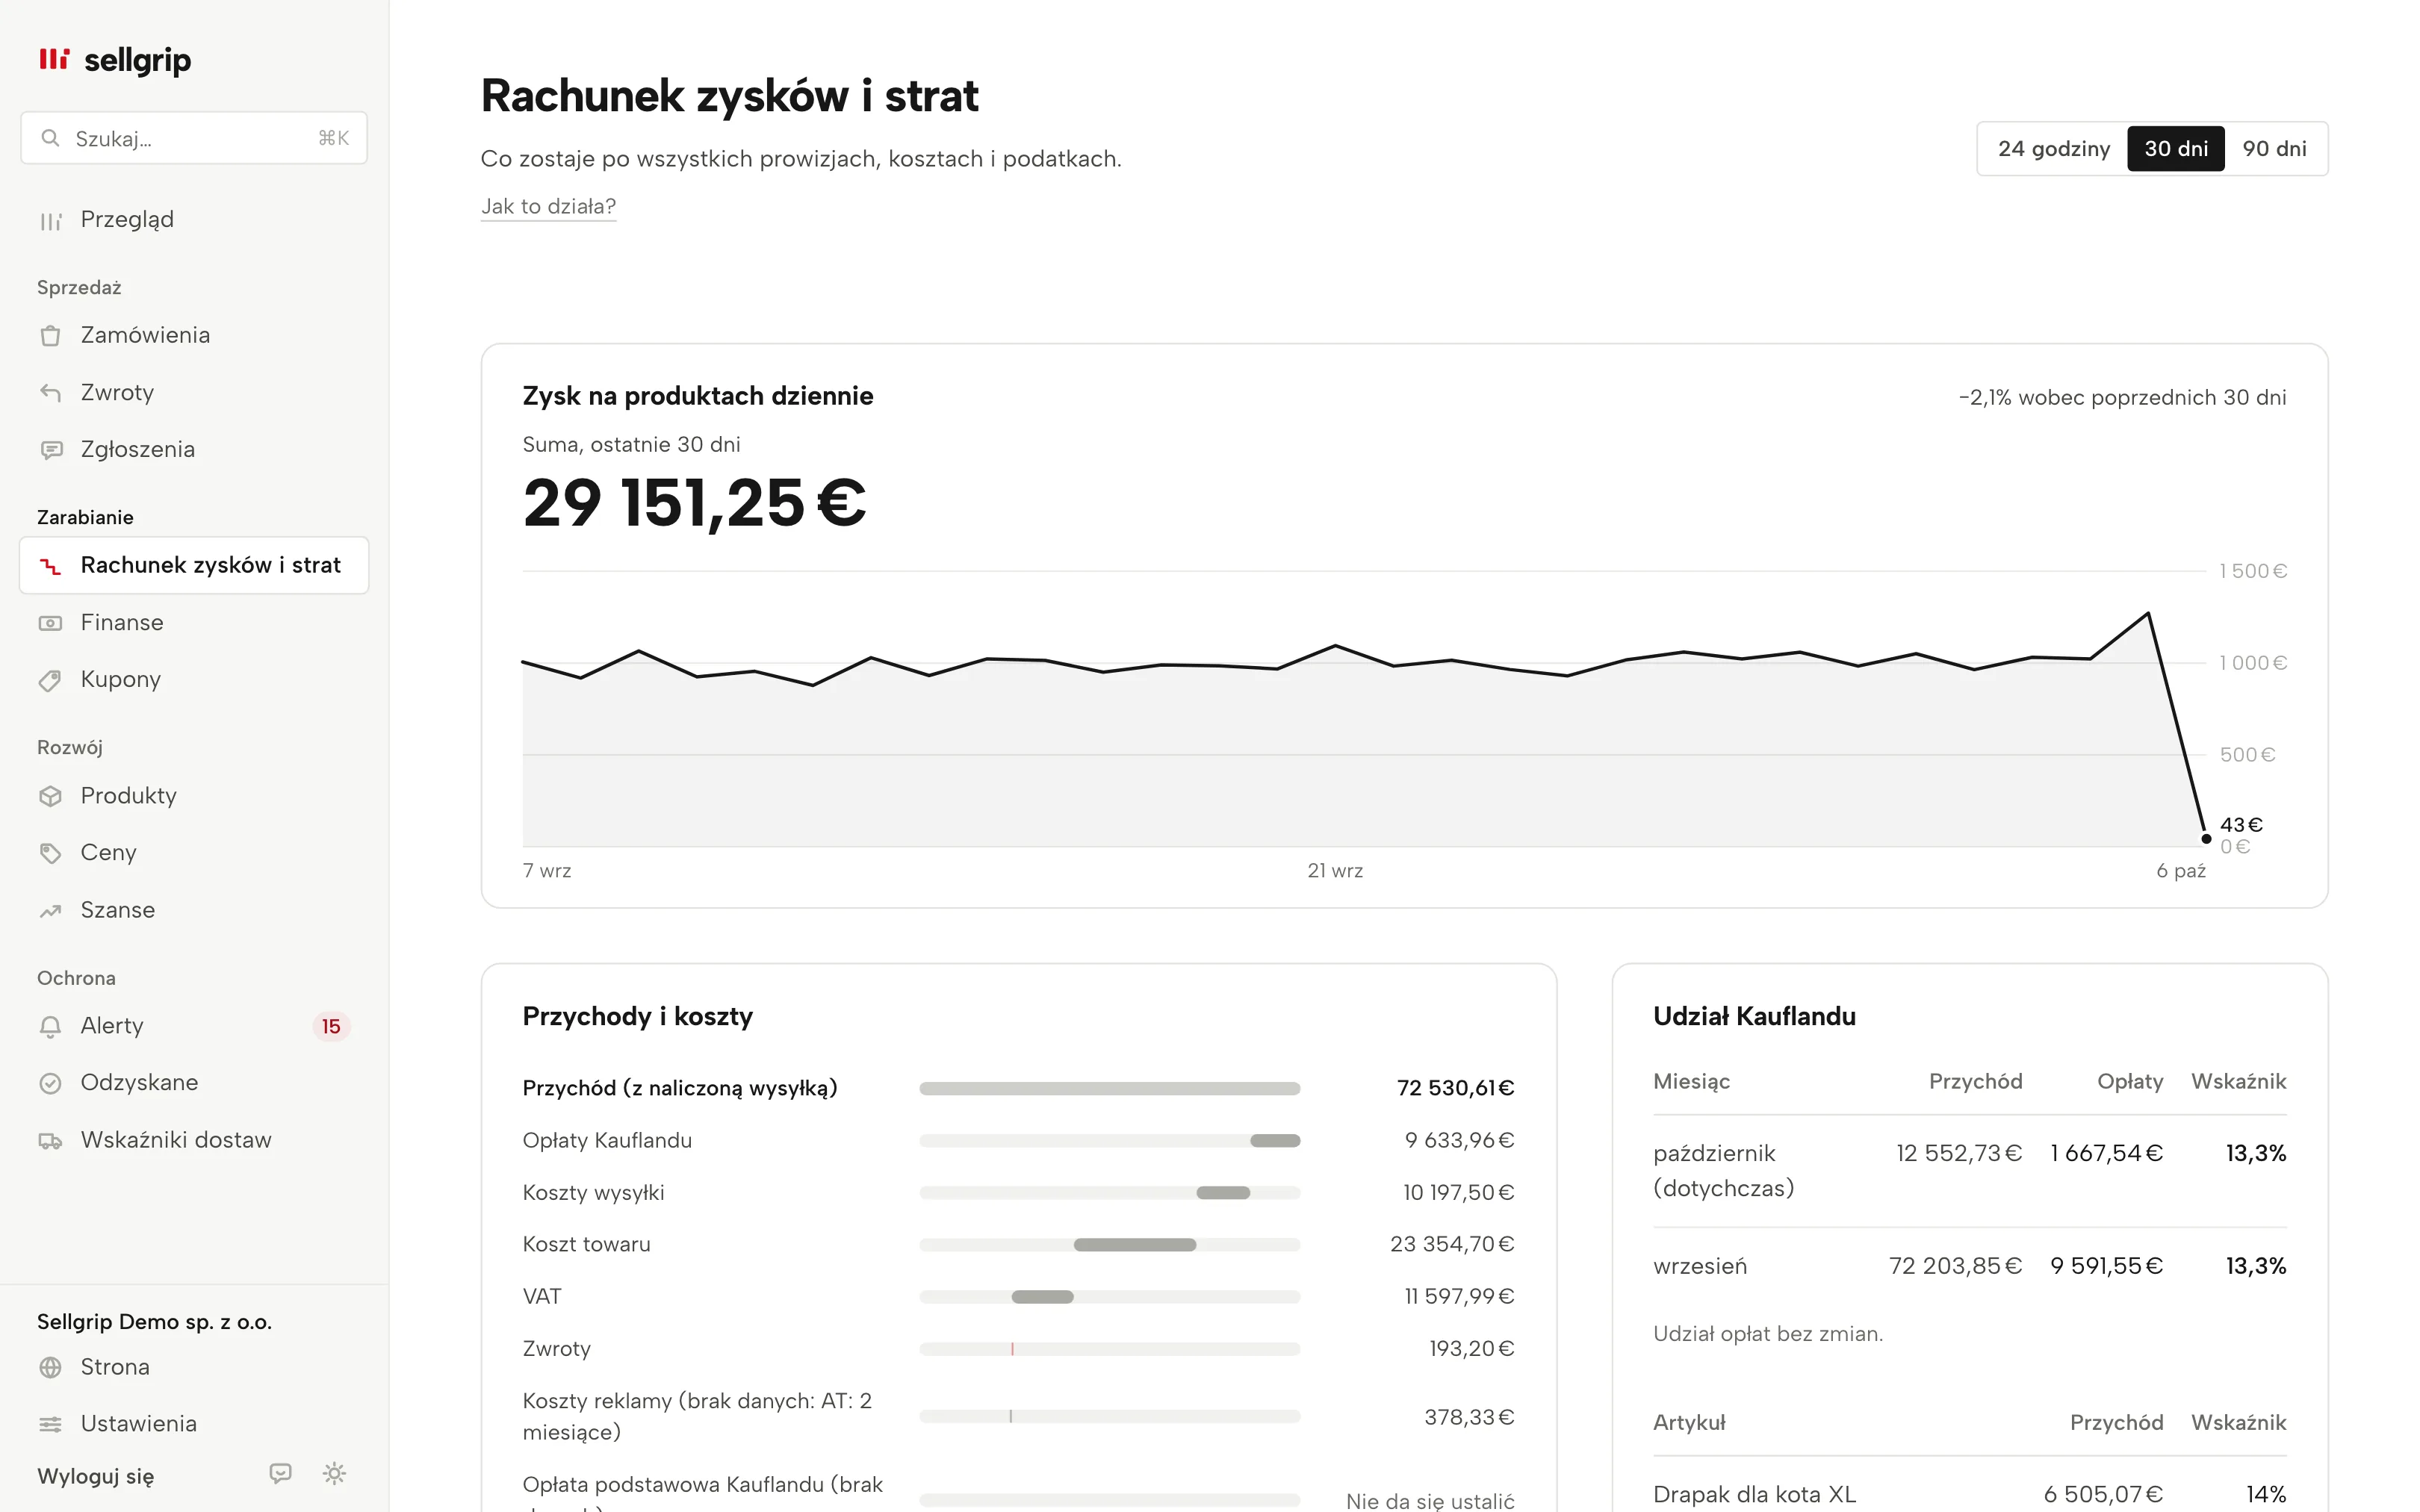Click the Koszty wysyłki bar
The image size is (2420, 1512).
(x=1223, y=1193)
